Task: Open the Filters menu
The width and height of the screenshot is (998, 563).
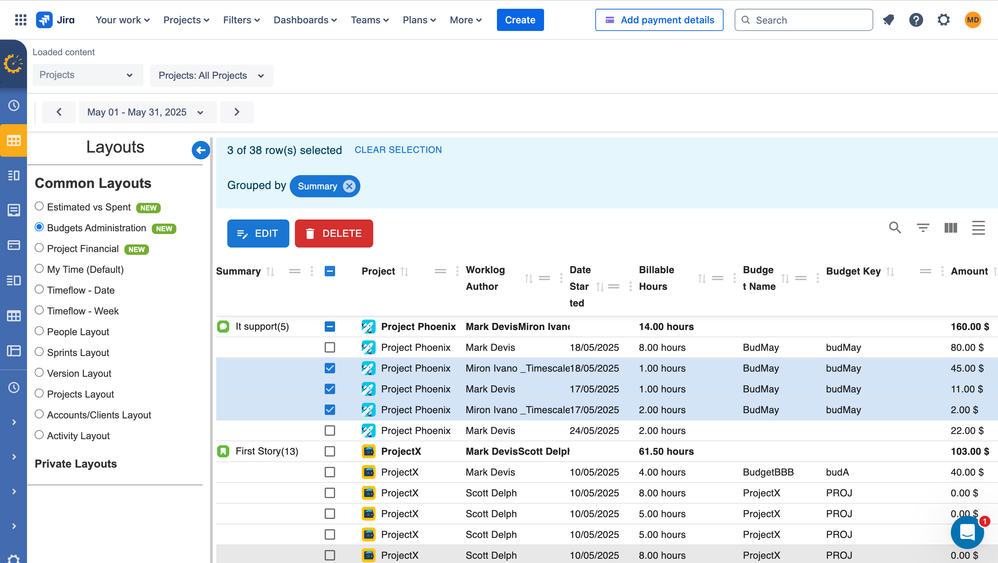Action: (241, 20)
